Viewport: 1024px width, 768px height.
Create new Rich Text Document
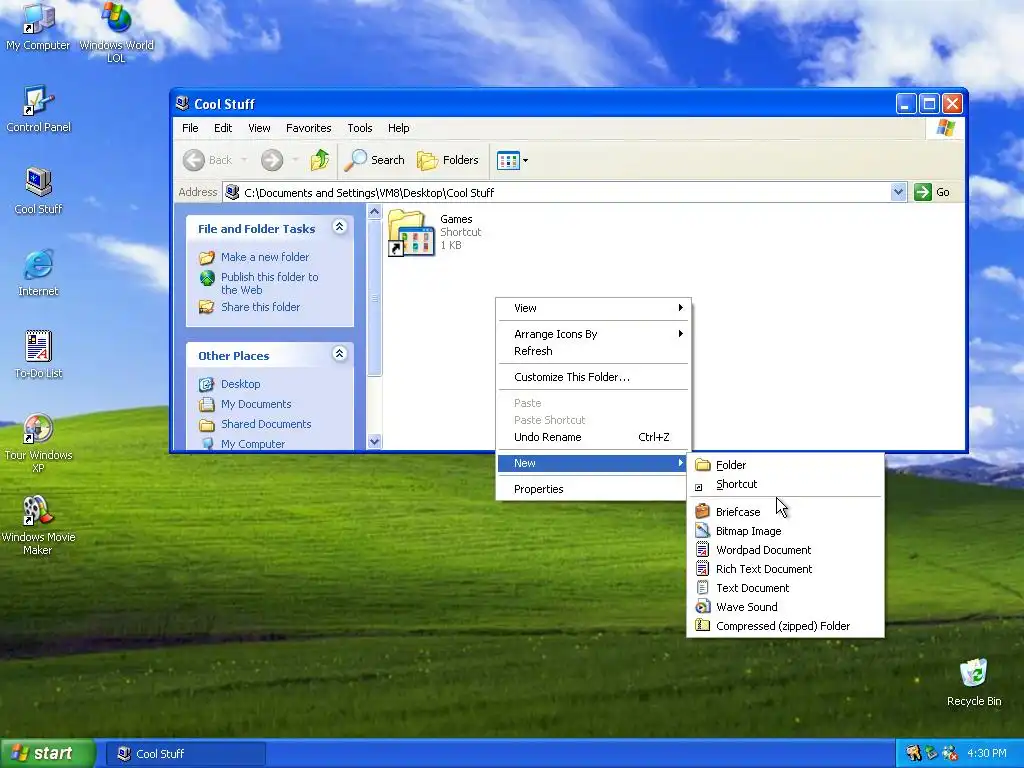[x=786, y=569]
